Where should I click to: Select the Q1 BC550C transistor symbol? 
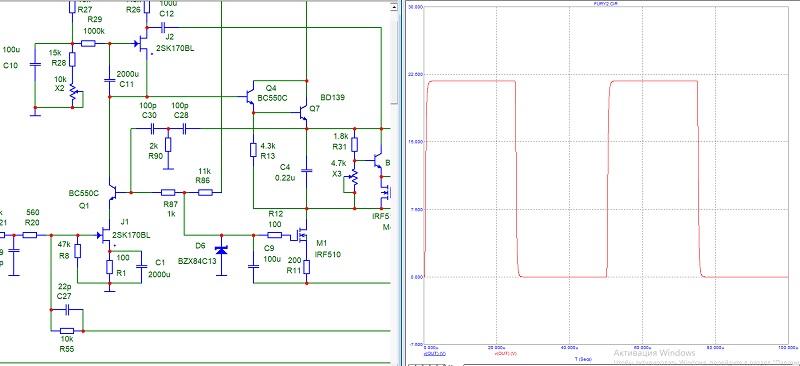tap(112, 192)
